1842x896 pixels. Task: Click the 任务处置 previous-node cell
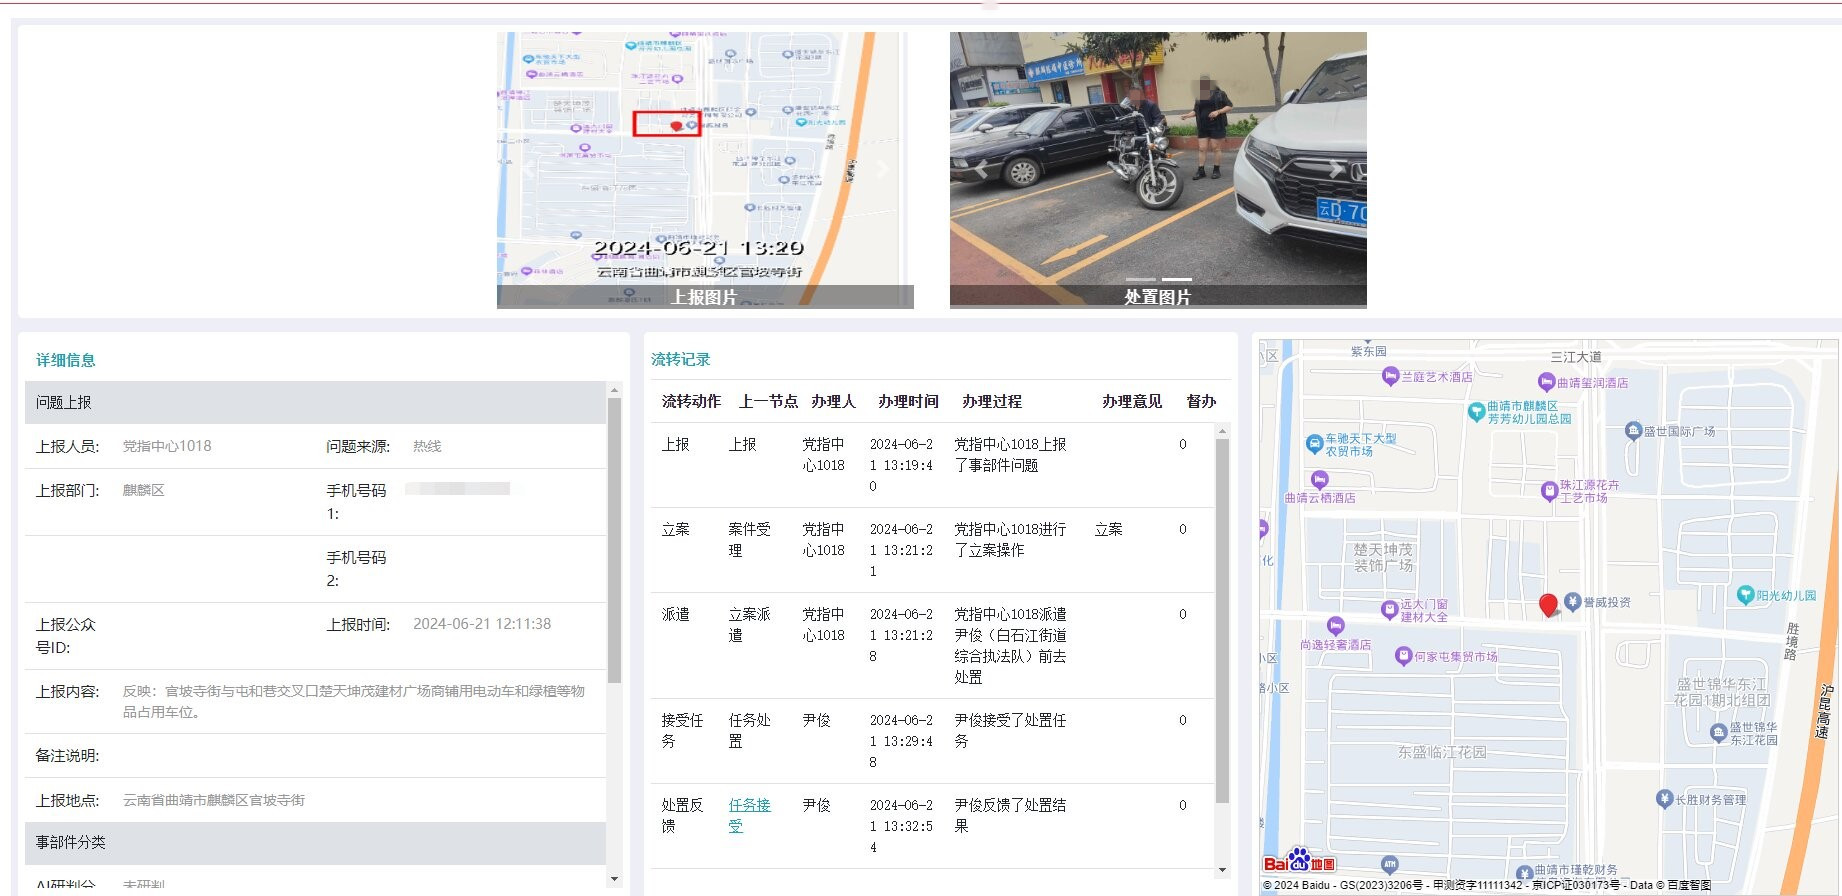coord(749,730)
